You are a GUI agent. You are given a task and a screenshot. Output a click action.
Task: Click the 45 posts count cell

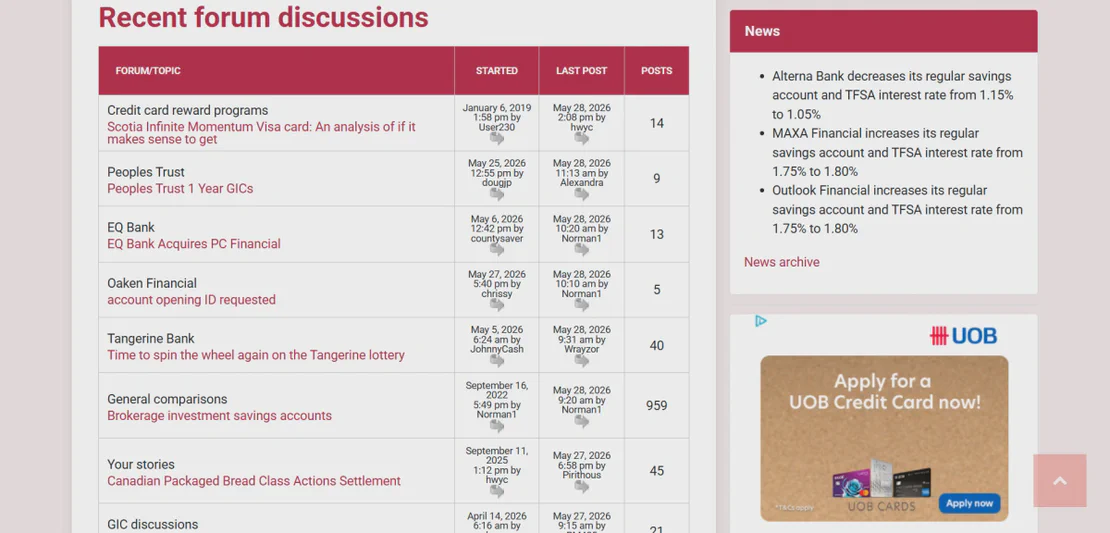pyautogui.click(x=657, y=471)
